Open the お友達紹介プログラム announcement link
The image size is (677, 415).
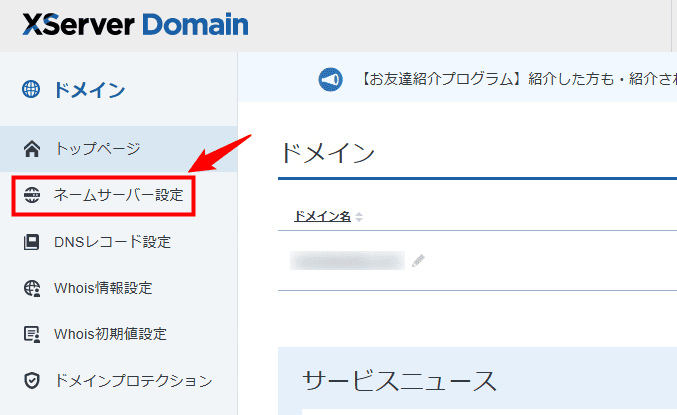[x=518, y=79]
